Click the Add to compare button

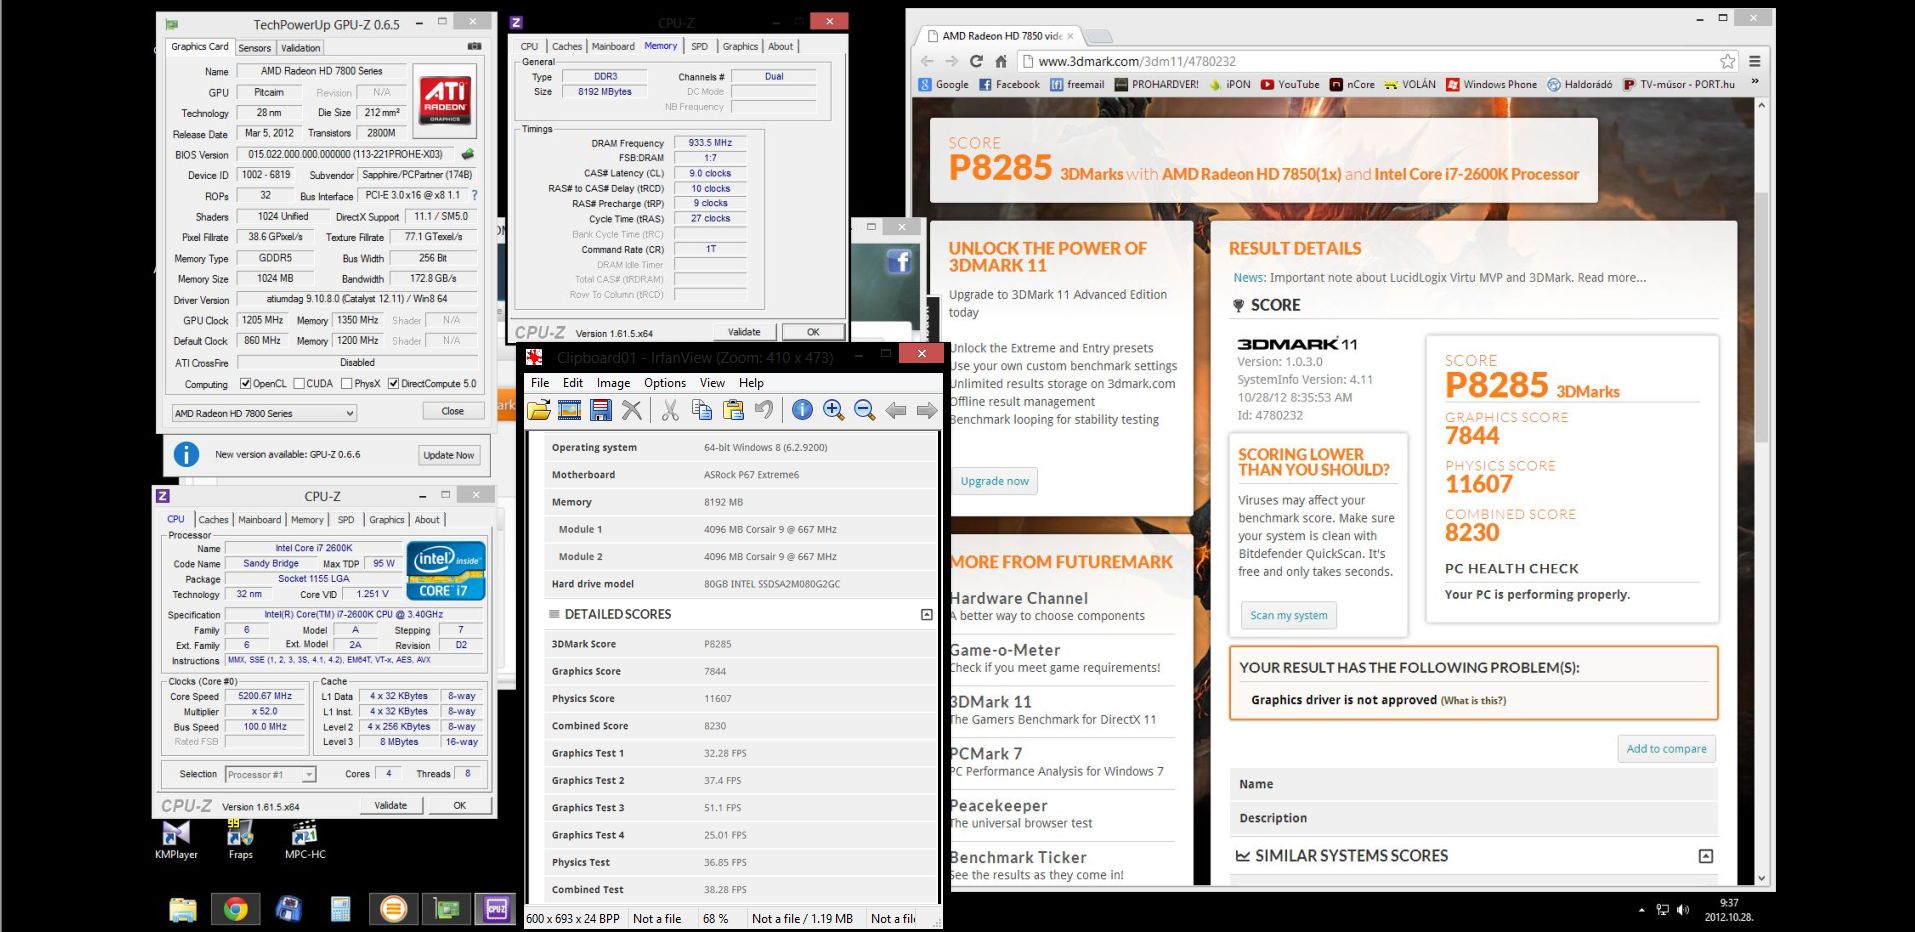(1666, 749)
